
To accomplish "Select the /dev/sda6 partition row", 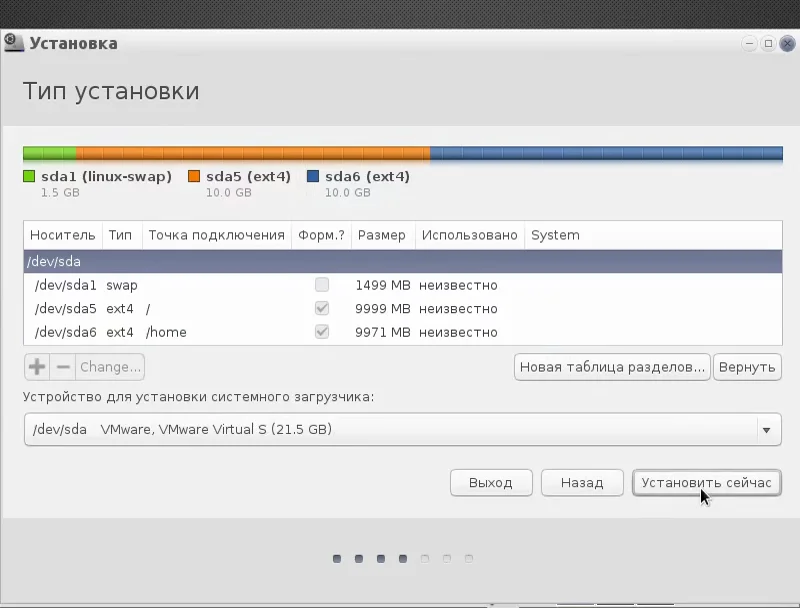I will [403, 332].
